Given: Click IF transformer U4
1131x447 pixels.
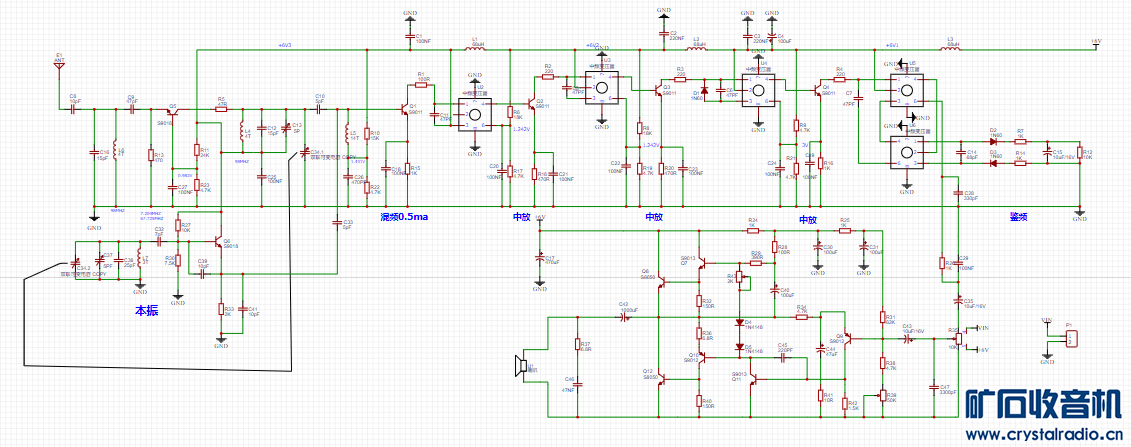Looking at the screenshot, I should [758, 91].
